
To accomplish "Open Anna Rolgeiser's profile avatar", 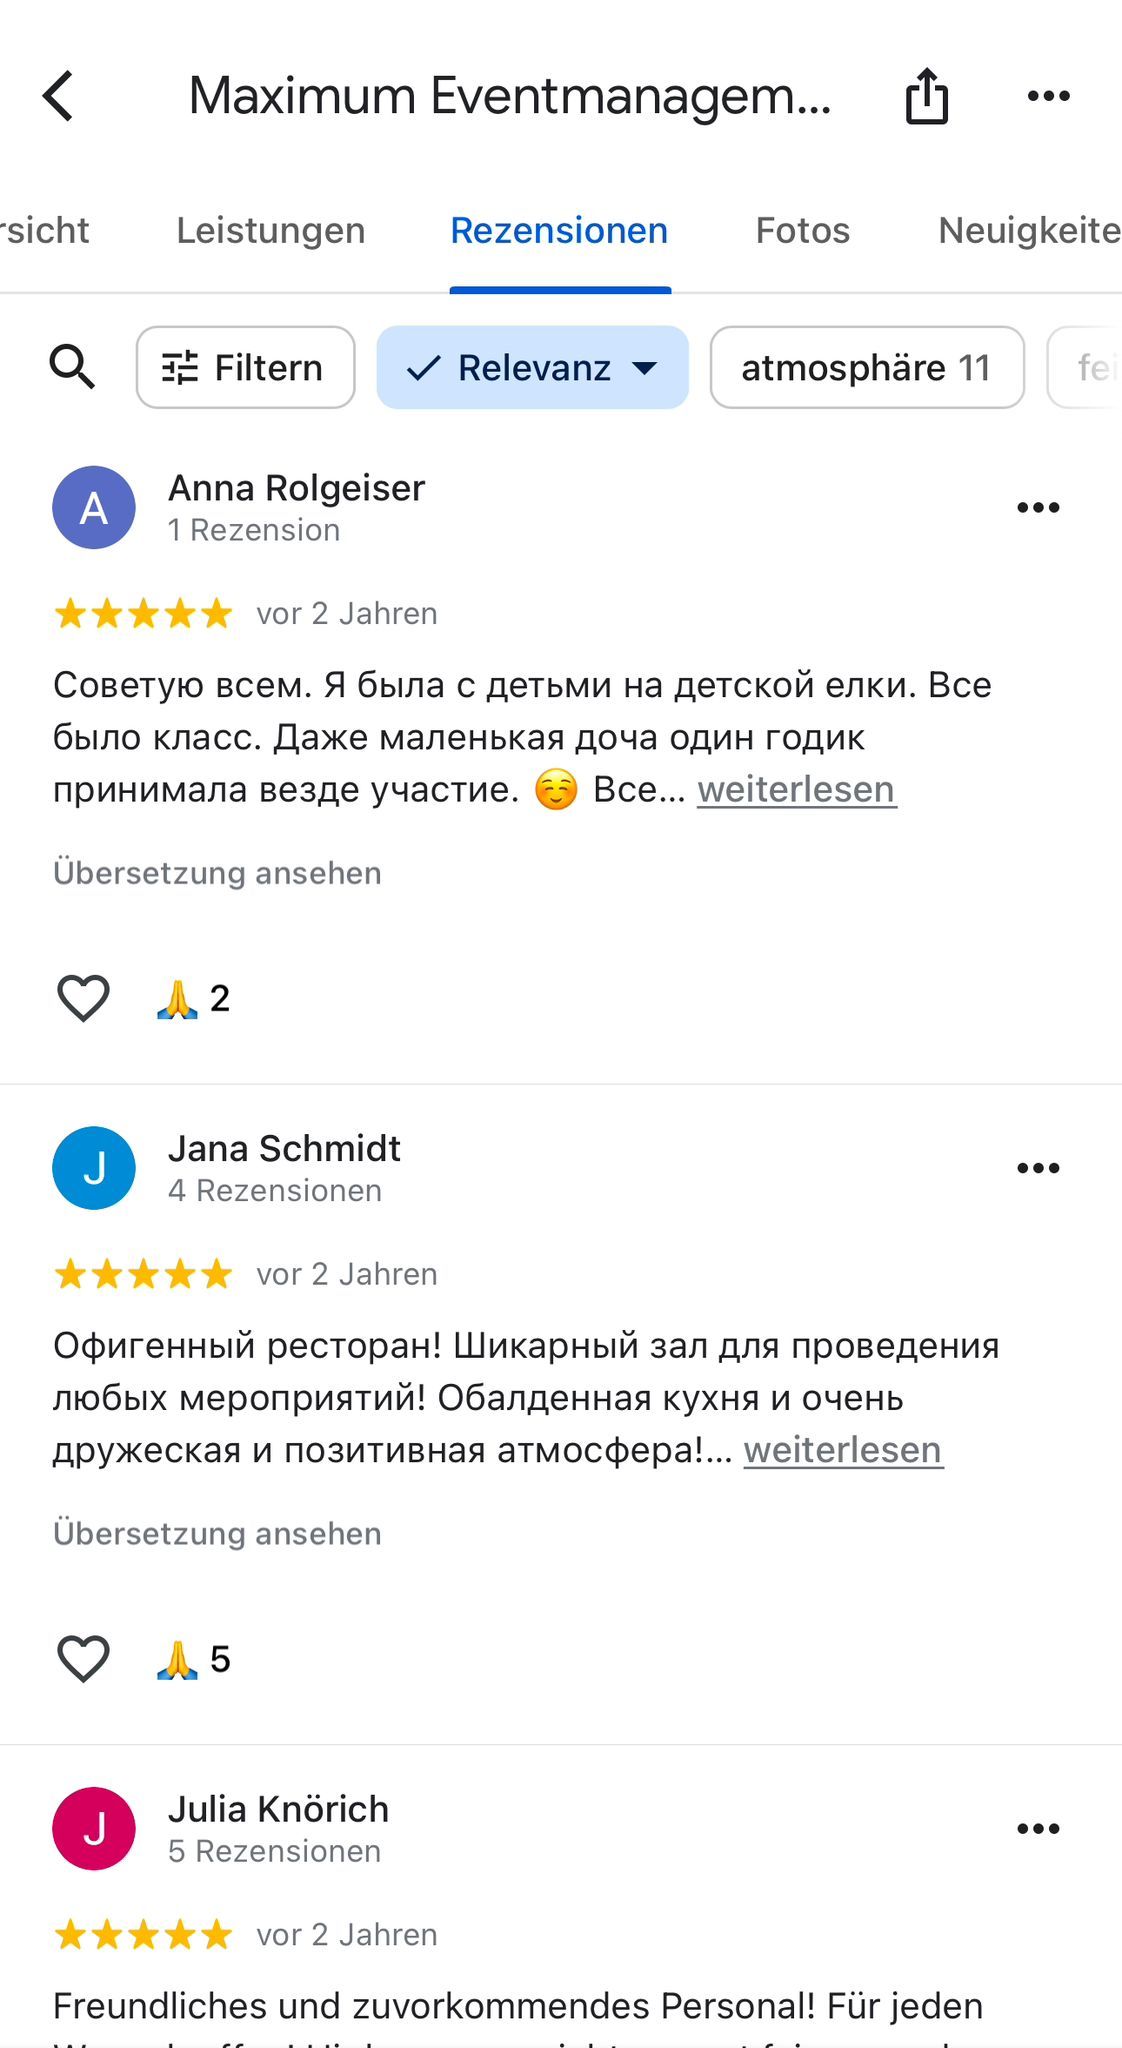I will [94, 508].
